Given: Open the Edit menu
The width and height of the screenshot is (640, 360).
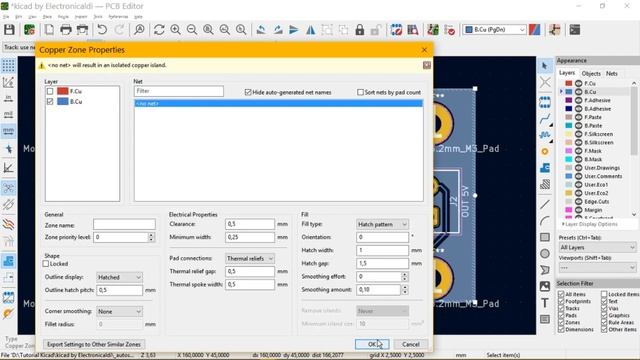Looking at the screenshot, I should tap(19, 17).
